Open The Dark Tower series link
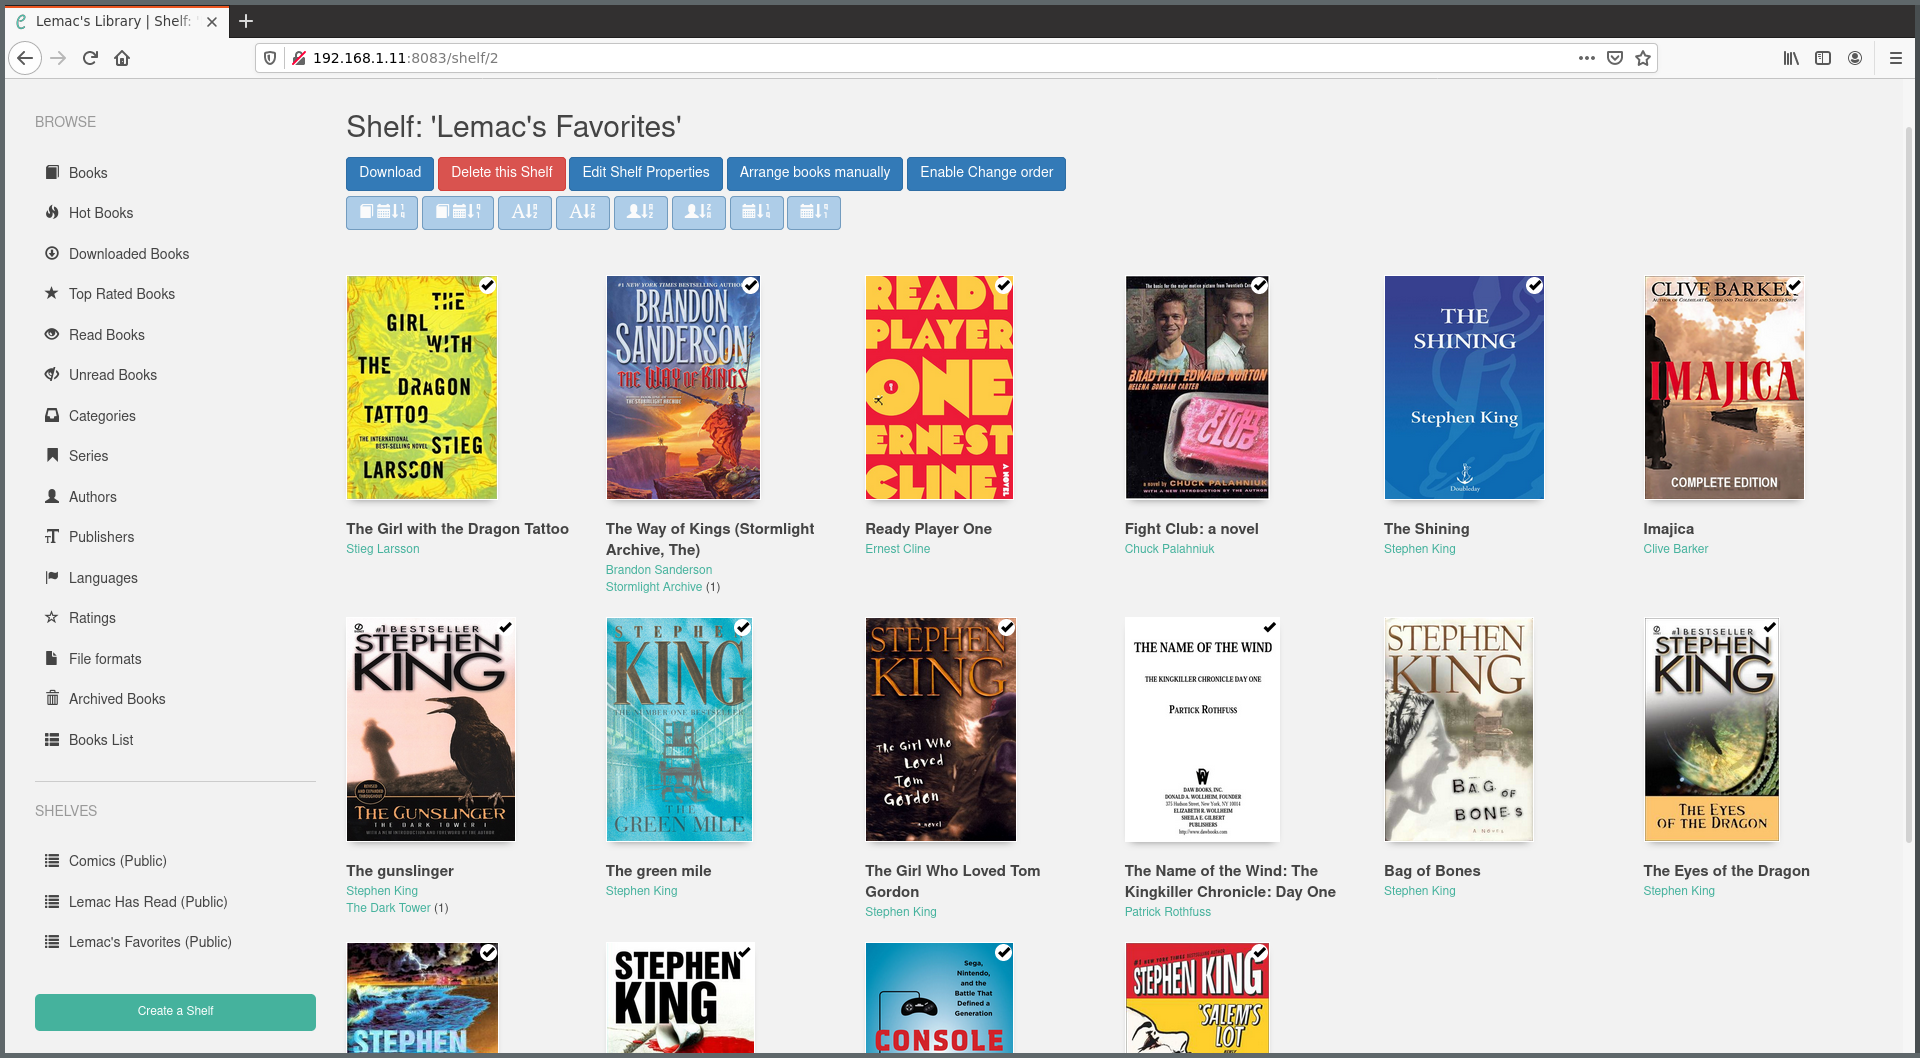 tap(388, 908)
